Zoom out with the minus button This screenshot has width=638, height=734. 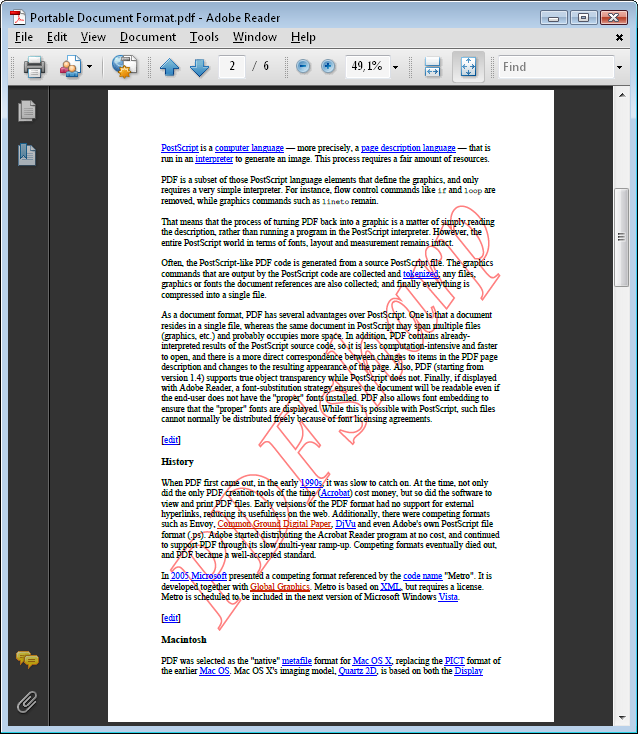pyautogui.click(x=304, y=67)
